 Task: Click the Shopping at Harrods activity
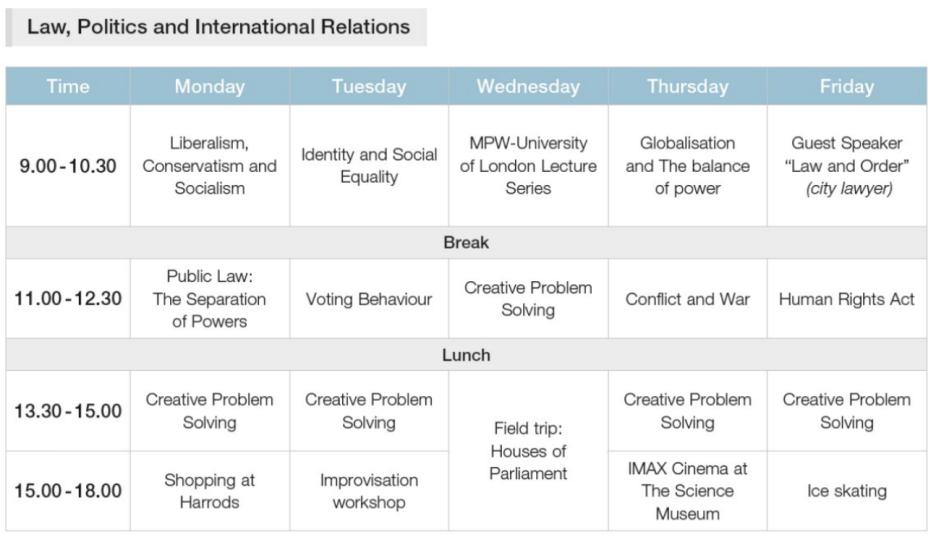point(209,491)
